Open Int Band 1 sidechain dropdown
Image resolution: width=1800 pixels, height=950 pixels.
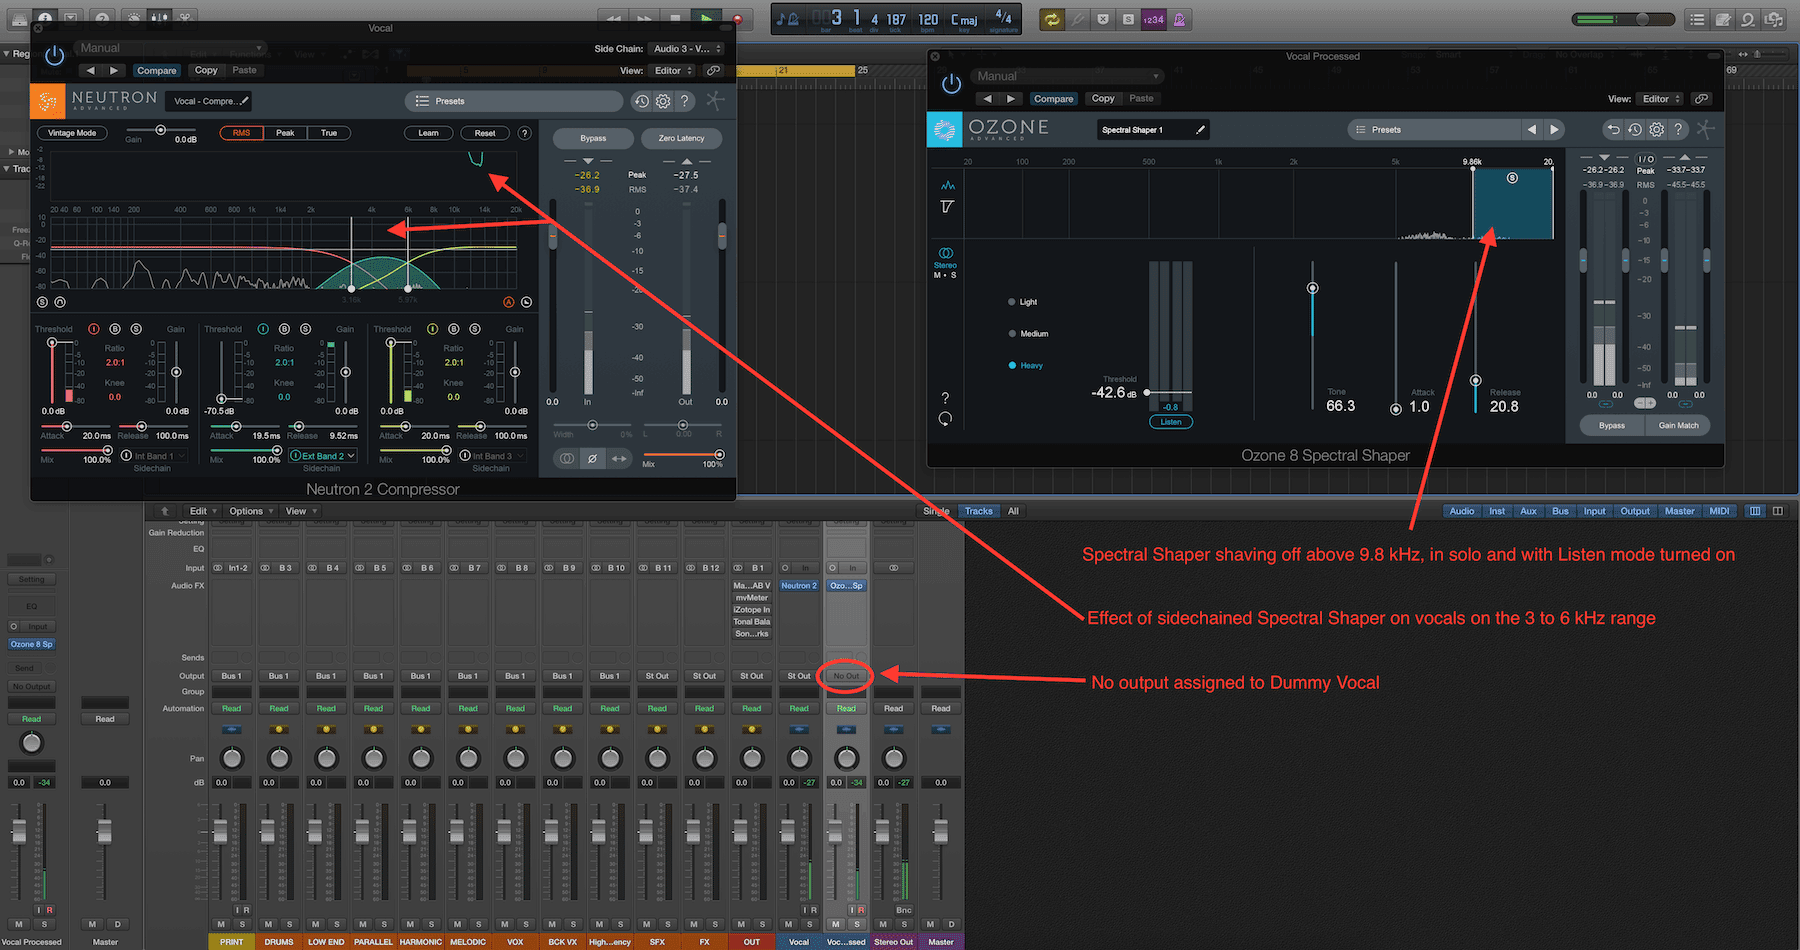[x=154, y=456]
